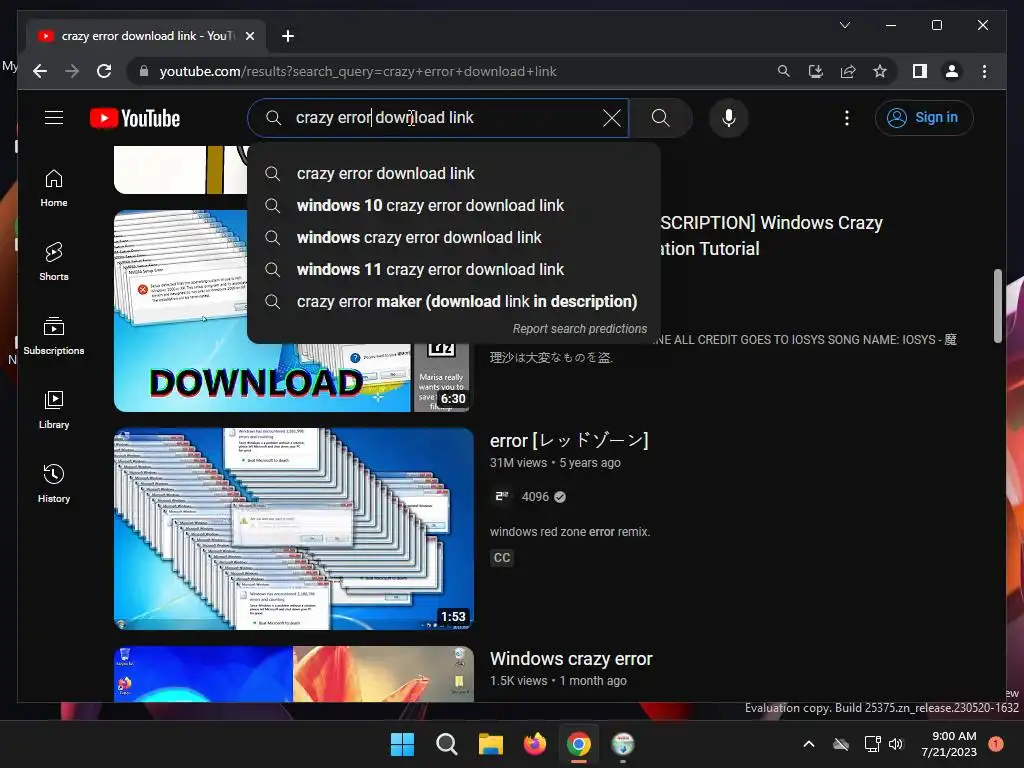Open the error red zone video thumbnail

click(294, 529)
